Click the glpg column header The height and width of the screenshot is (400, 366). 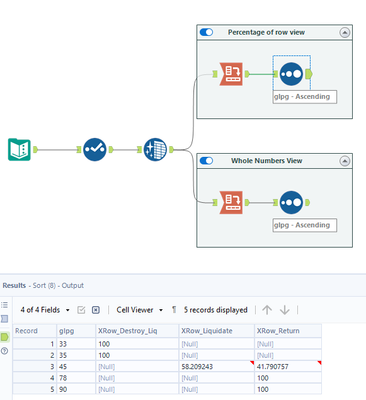tap(76, 331)
